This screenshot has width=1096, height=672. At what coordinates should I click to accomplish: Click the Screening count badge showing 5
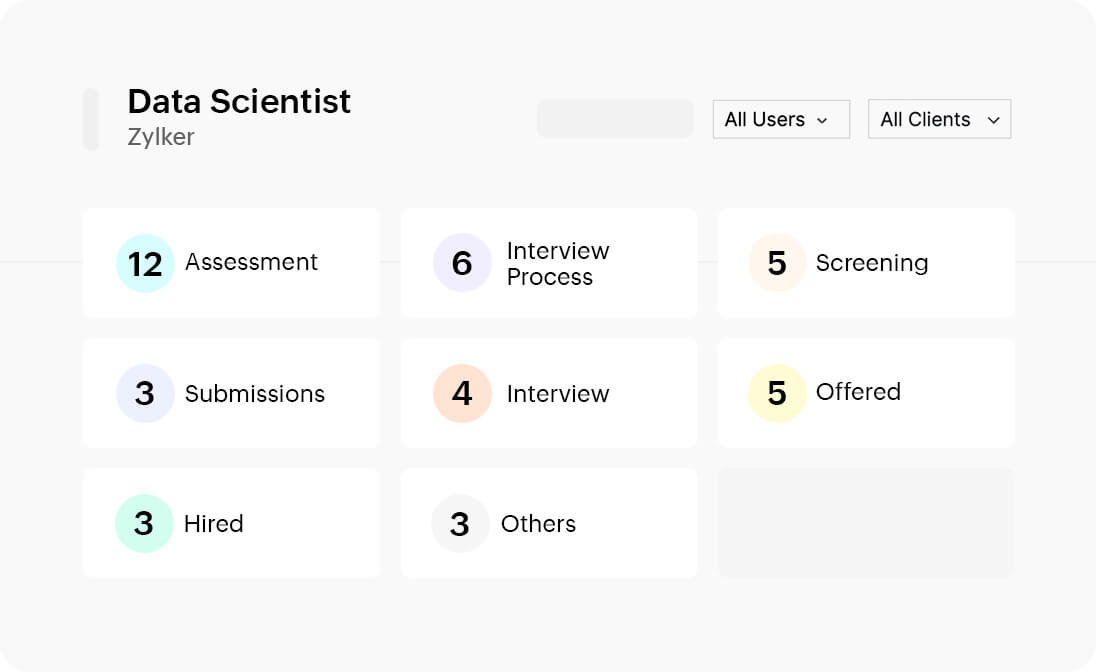point(777,263)
